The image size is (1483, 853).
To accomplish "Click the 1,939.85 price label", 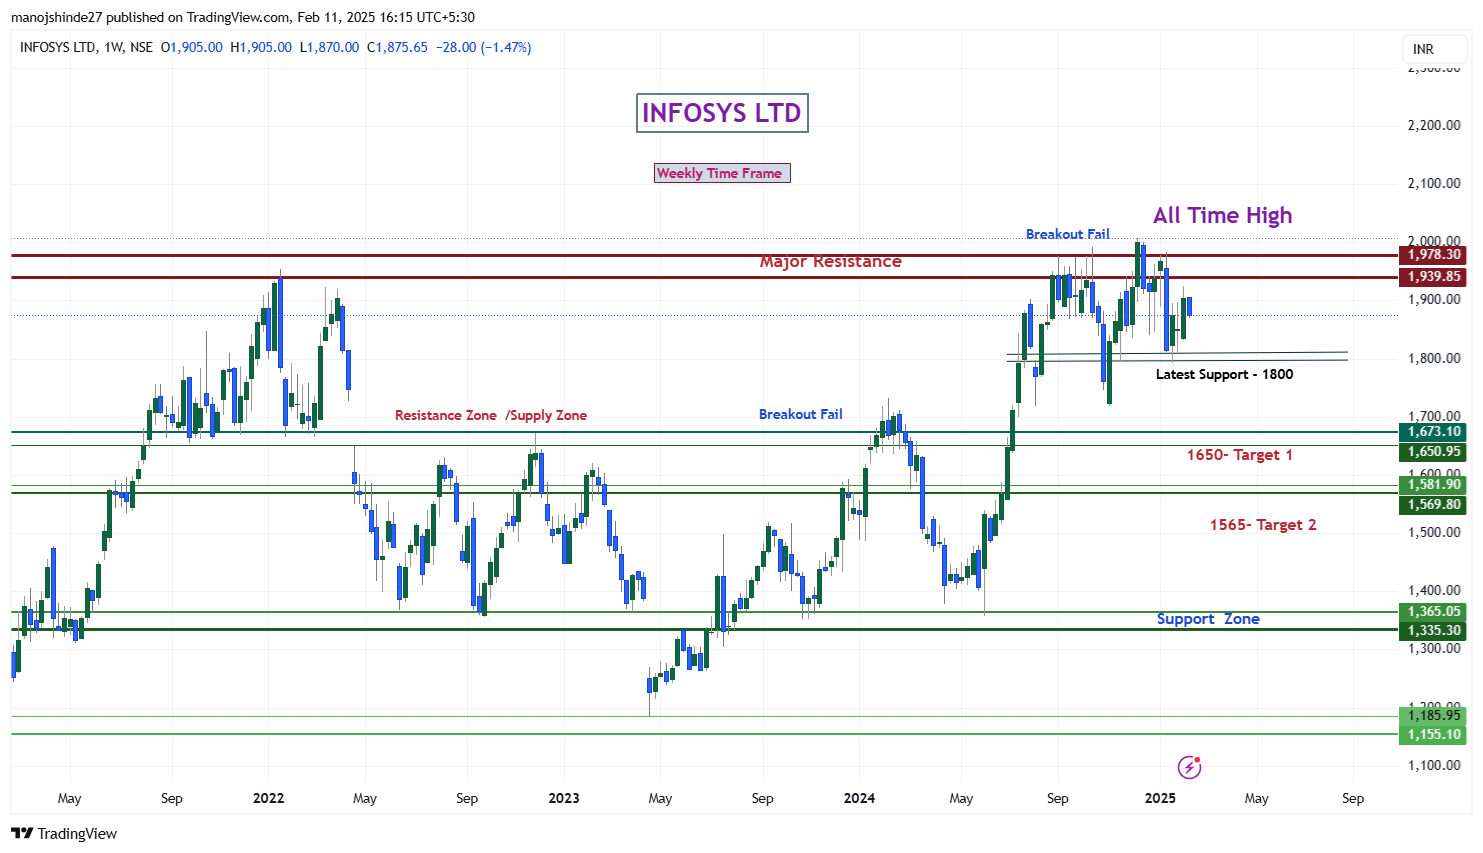I will pyautogui.click(x=1434, y=277).
